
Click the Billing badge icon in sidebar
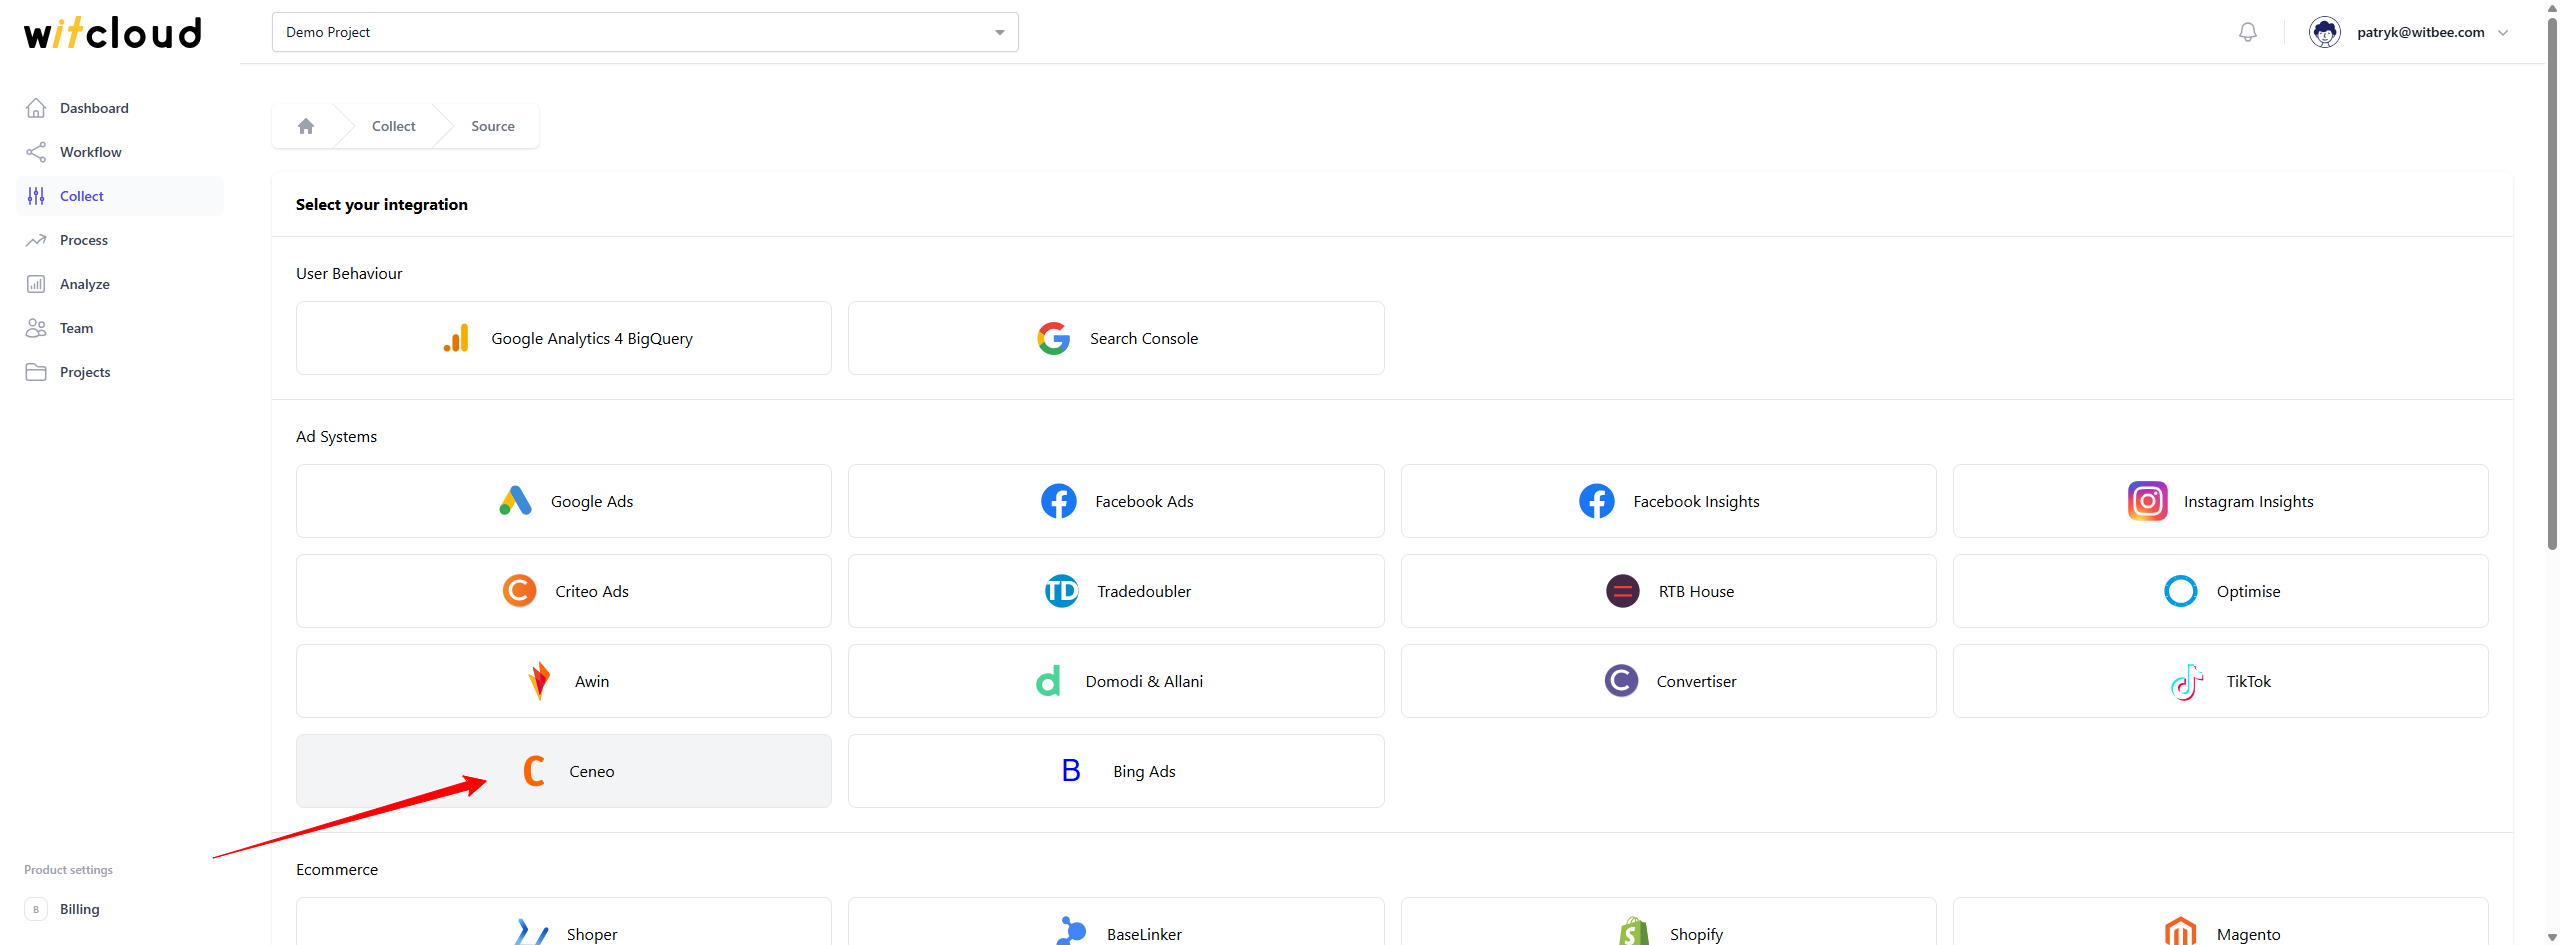(x=36, y=909)
